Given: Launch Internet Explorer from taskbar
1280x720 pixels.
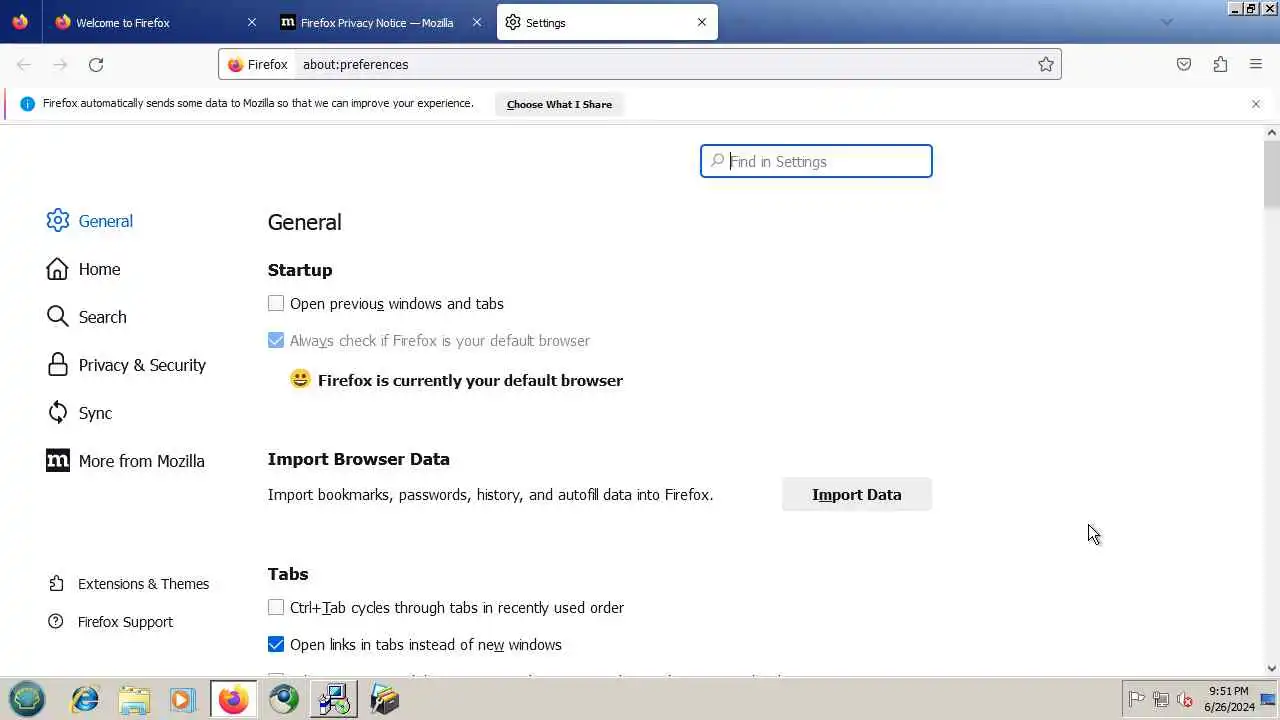Looking at the screenshot, I should coord(85,699).
